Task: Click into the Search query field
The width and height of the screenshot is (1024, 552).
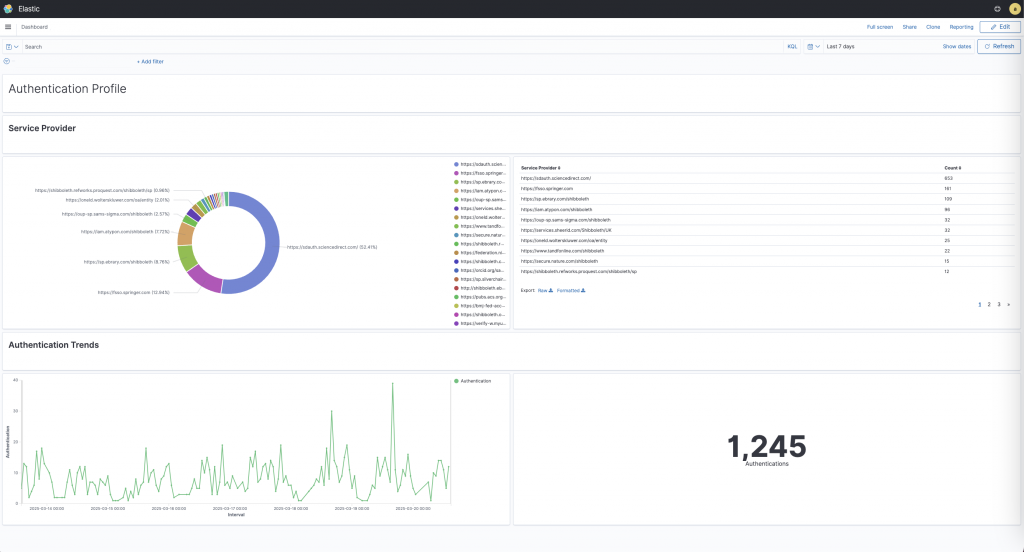Action: [x=400, y=46]
